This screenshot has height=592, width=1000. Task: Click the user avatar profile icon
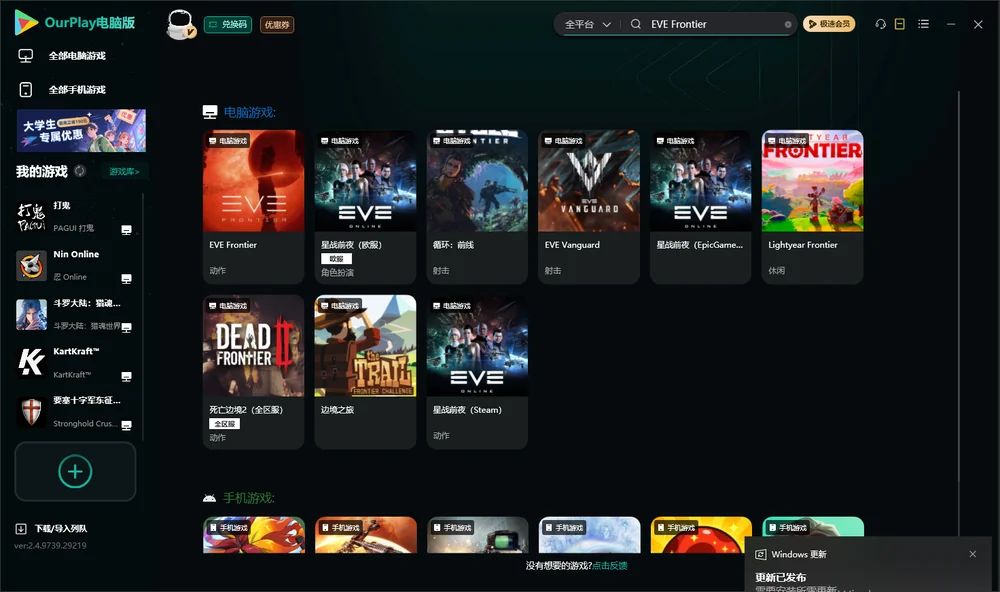[180, 24]
